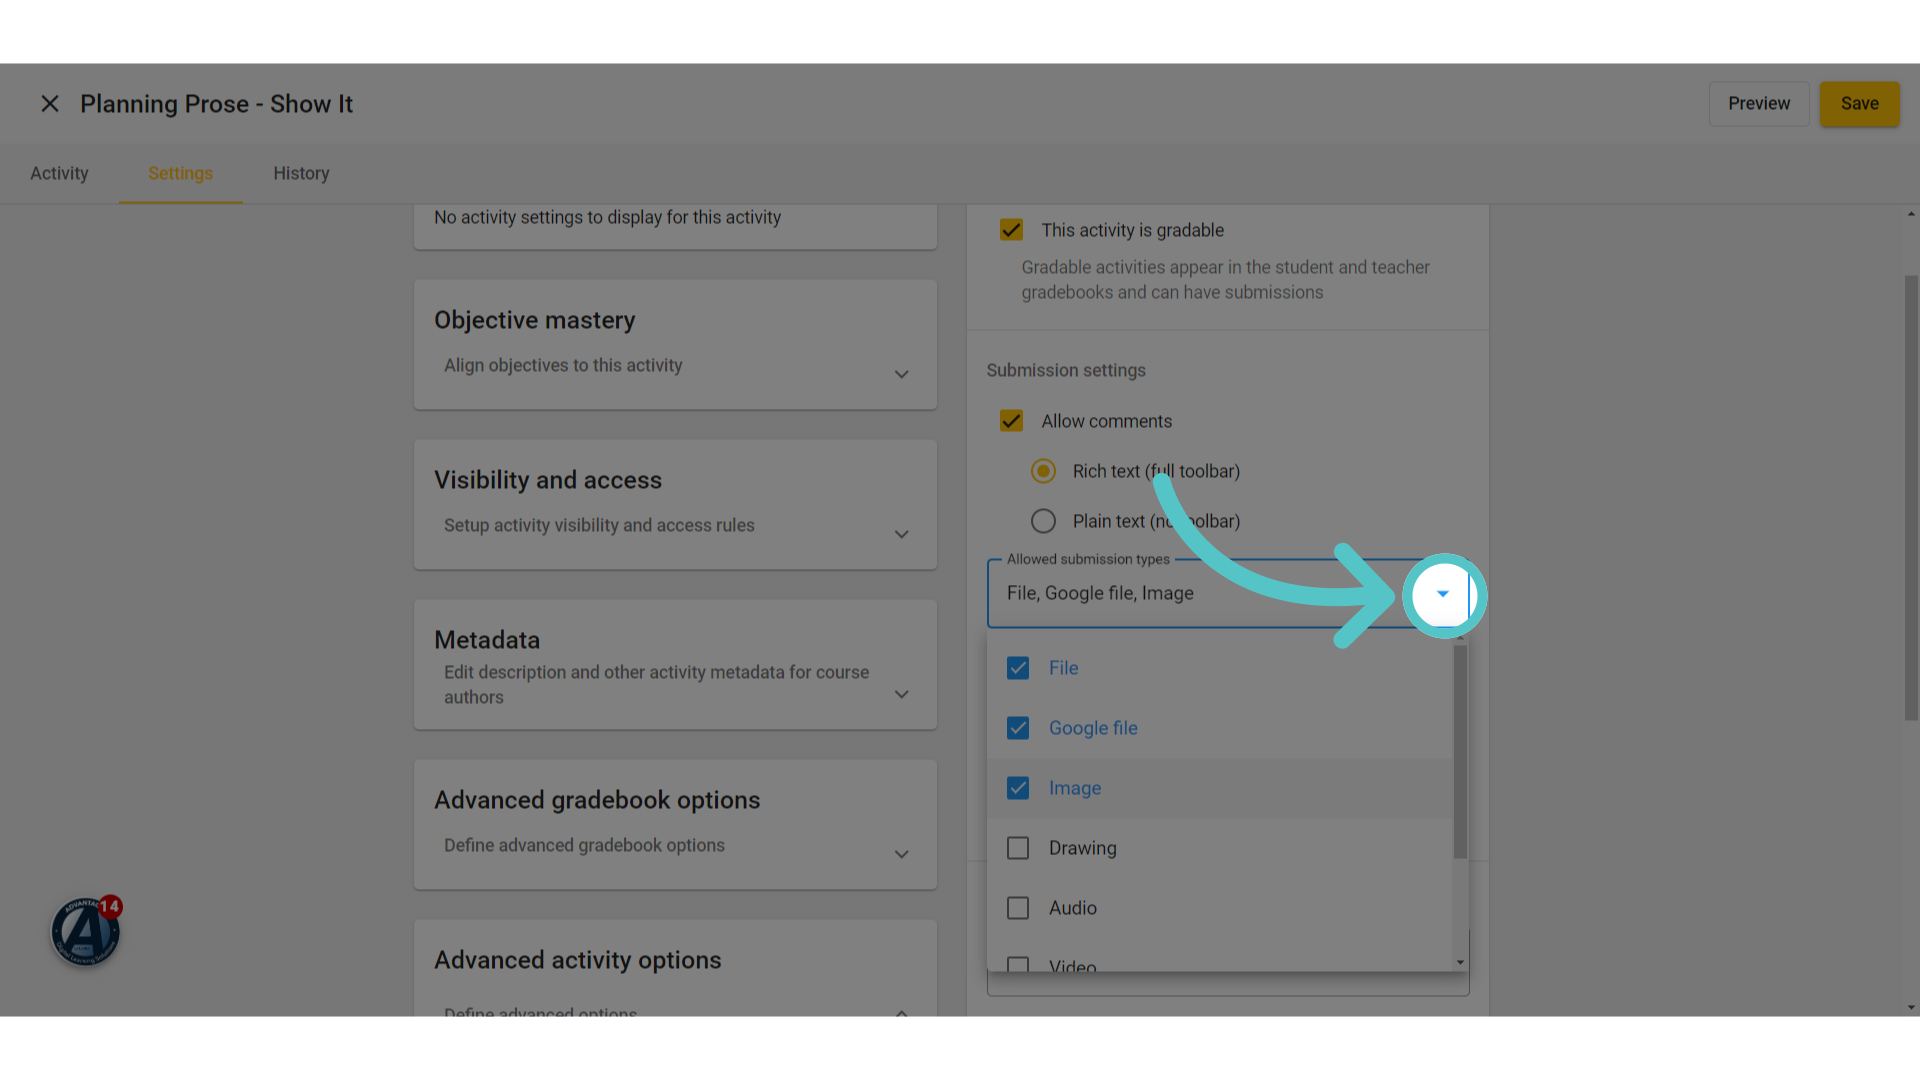Click the Metadata description text
Viewport: 1920px width, 1080px height.
pyautogui.click(x=656, y=685)
